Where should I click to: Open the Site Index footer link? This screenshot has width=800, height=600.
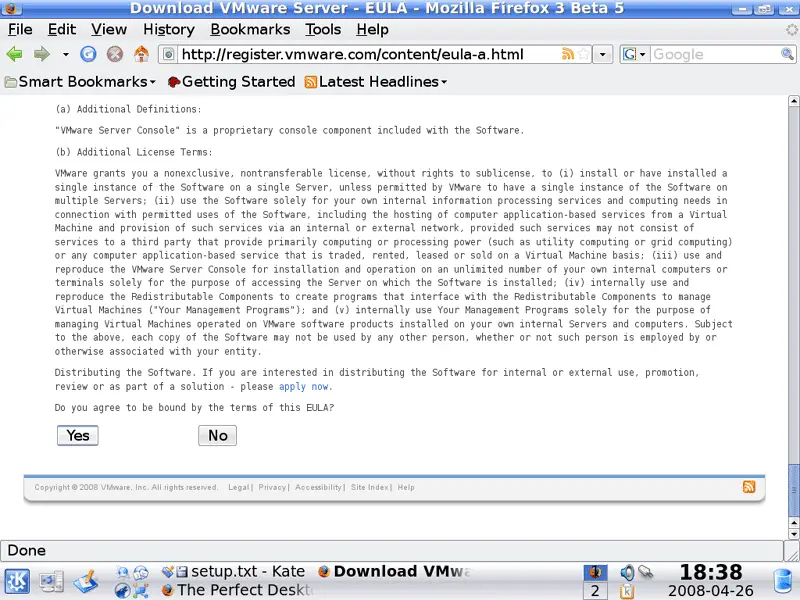(369, 487)
